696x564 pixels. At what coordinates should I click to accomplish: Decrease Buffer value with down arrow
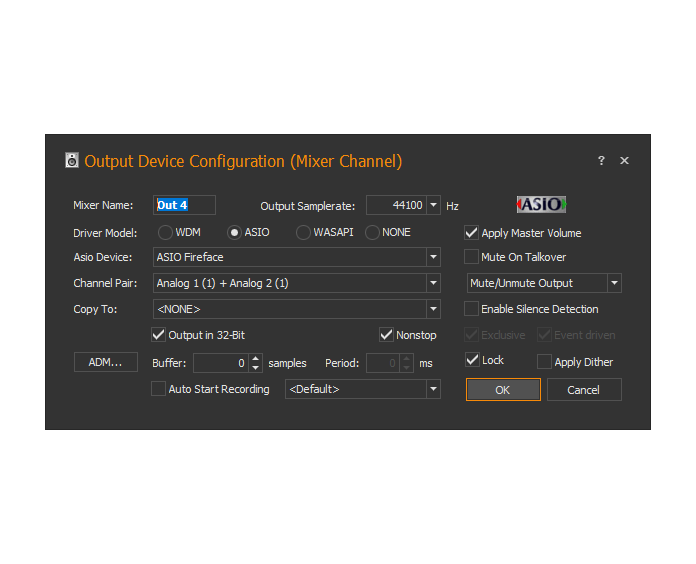tap(256, 368)
